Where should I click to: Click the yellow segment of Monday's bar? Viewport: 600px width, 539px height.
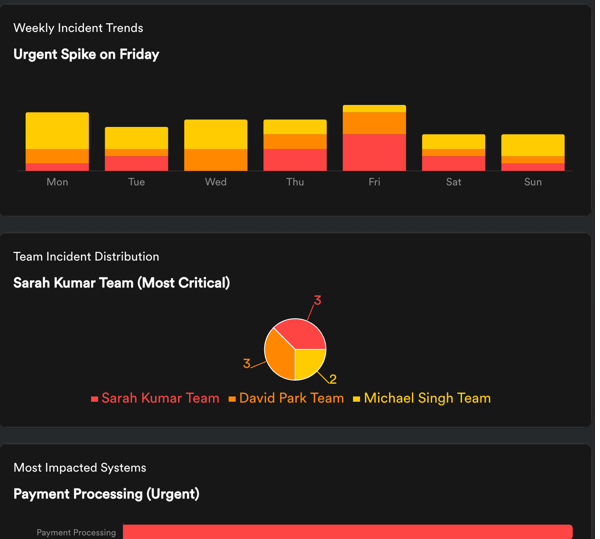[57, 131]
